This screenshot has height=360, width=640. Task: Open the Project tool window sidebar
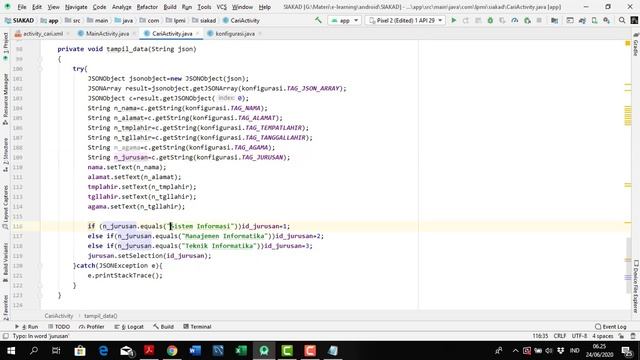[x=5, y=47]
